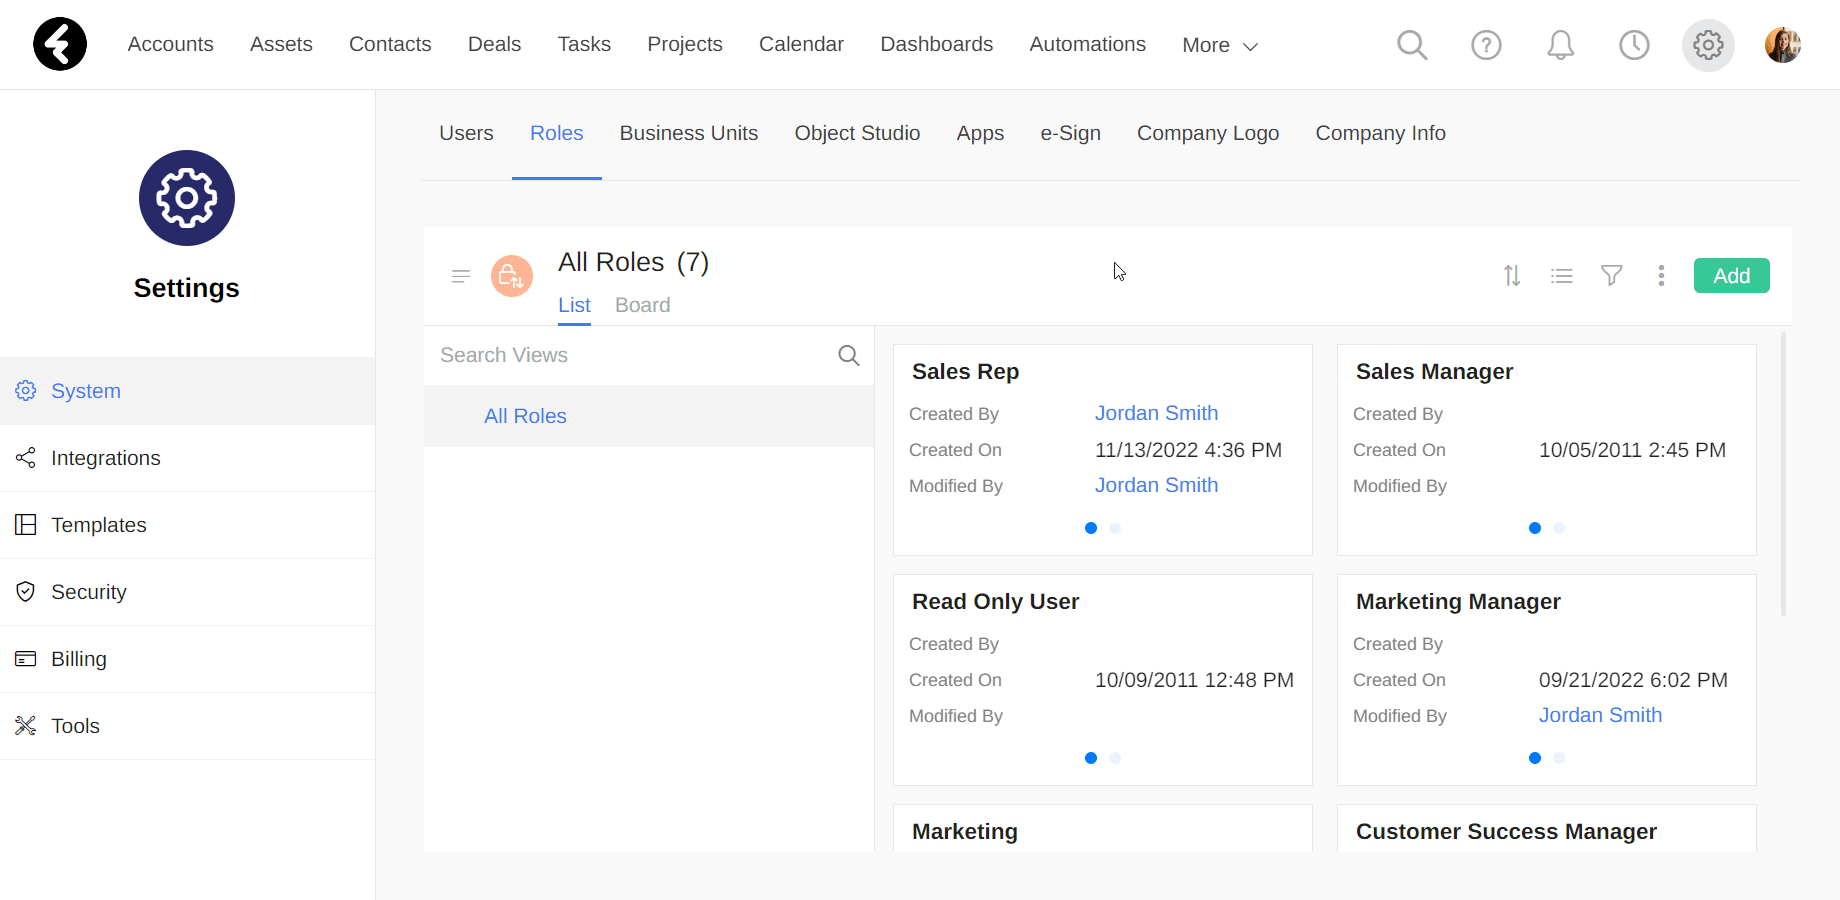Screen dimensions: 1840x900
Task: Select the List view tab
Action: [574, 305]
